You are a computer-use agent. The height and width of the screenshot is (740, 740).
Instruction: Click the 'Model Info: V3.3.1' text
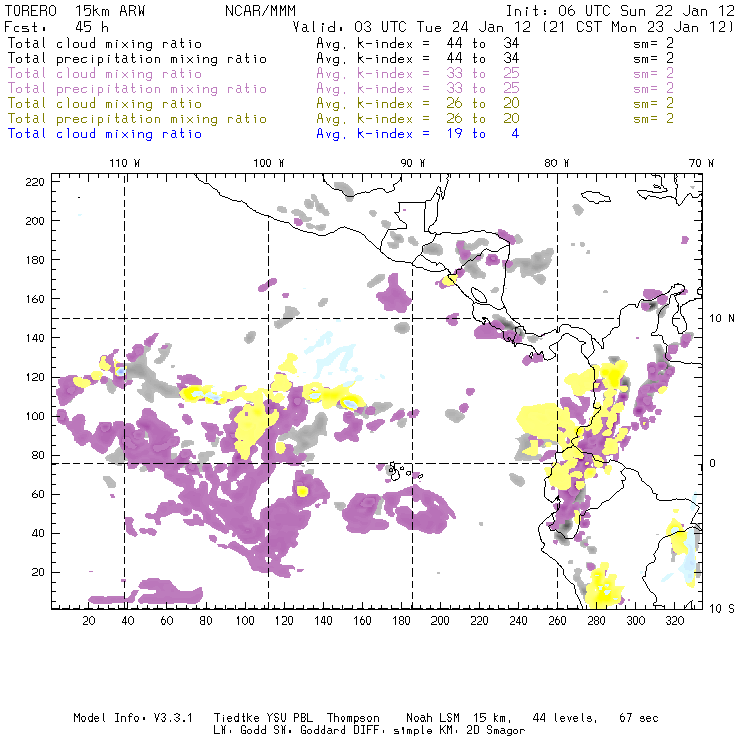[x=133, y=718]
